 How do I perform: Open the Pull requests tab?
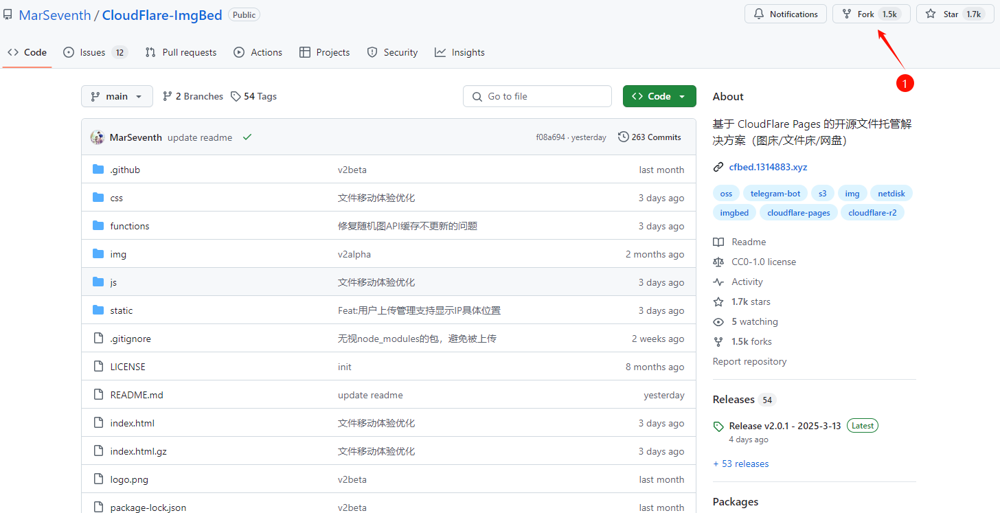coord(181,52)
